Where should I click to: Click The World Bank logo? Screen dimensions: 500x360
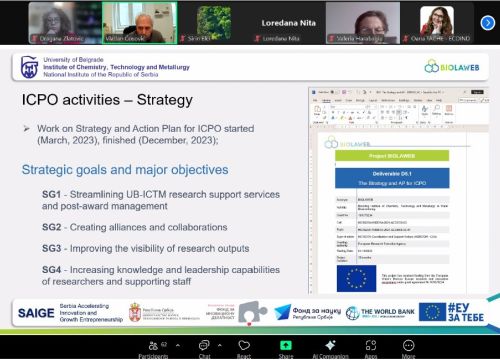380,313
